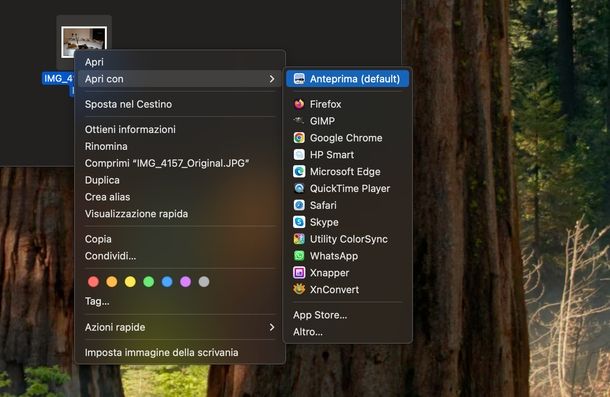Open with Microsoft Edge label

click(345, 172)
